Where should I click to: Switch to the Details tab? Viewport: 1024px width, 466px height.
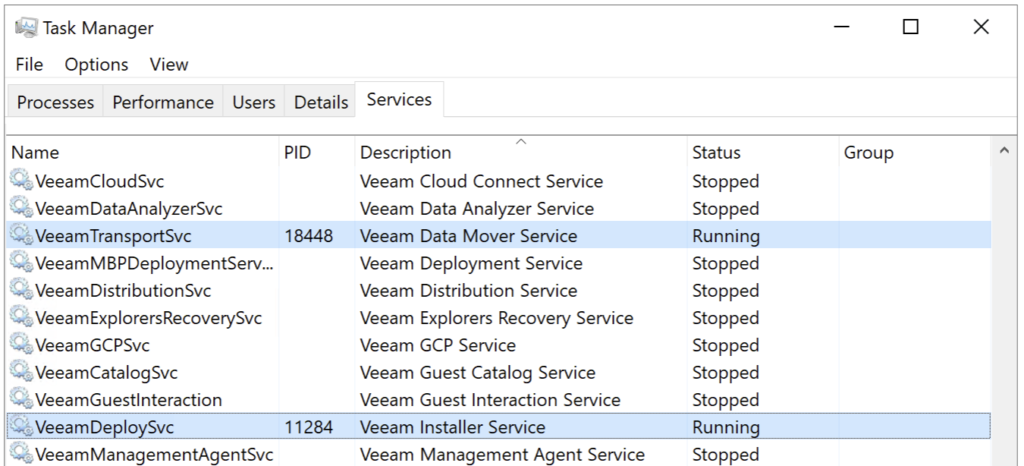(x=321, y=102)
